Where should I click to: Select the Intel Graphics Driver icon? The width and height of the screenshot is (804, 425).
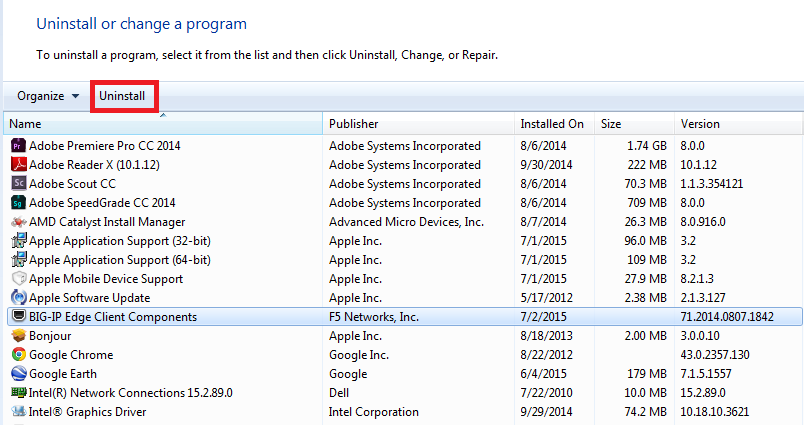[x=18, y=411]
